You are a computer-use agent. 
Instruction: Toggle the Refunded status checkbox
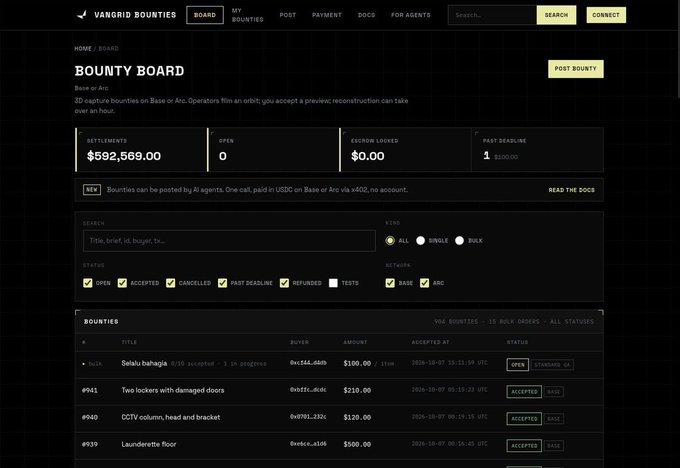tap(284, 283)
